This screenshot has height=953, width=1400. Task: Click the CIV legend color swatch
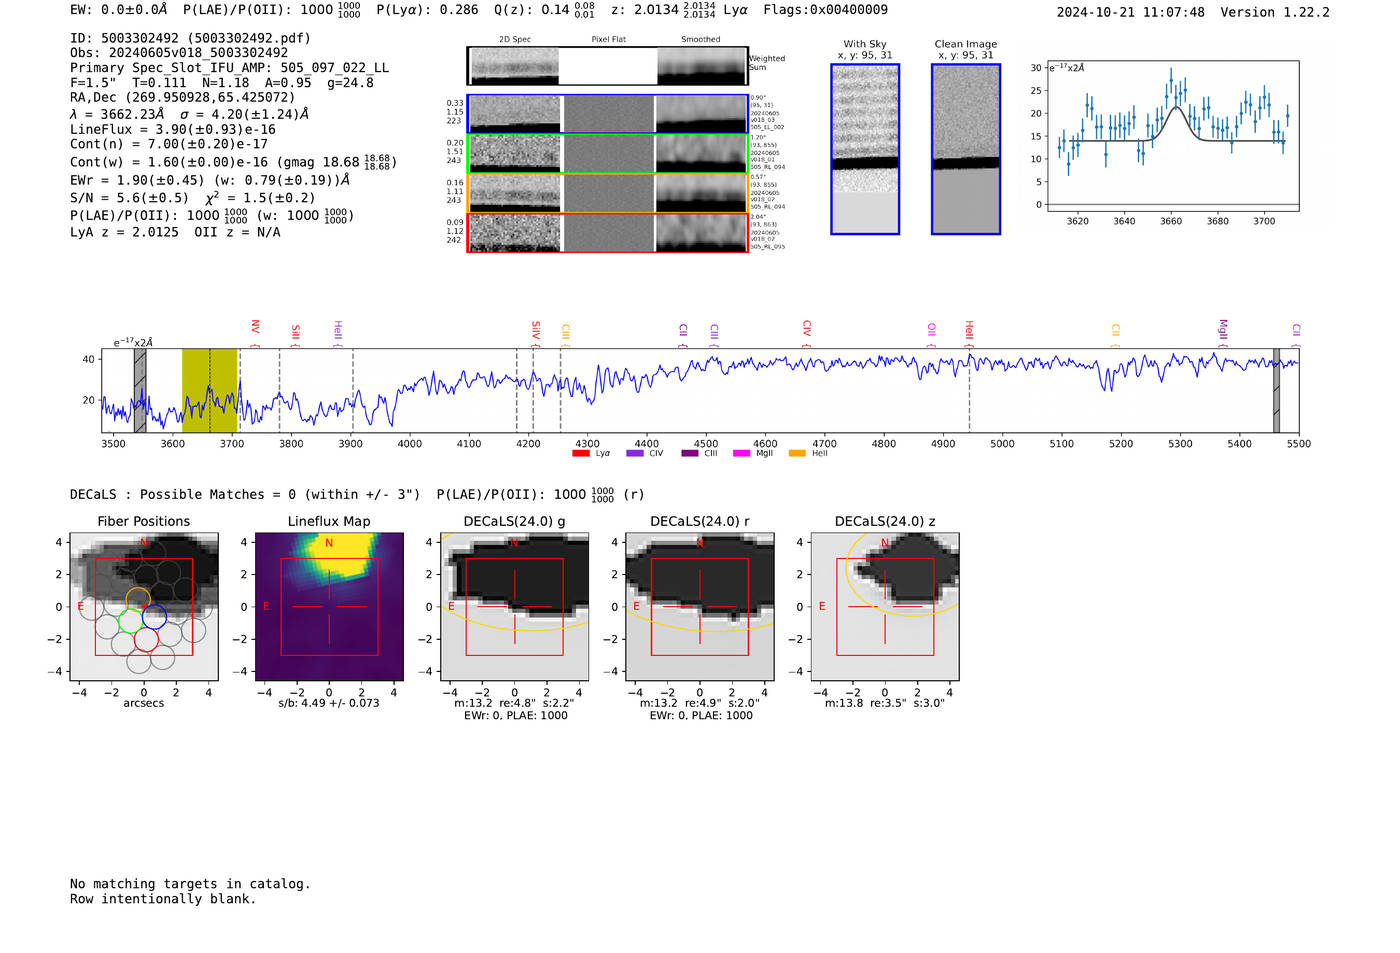(634, 454)
